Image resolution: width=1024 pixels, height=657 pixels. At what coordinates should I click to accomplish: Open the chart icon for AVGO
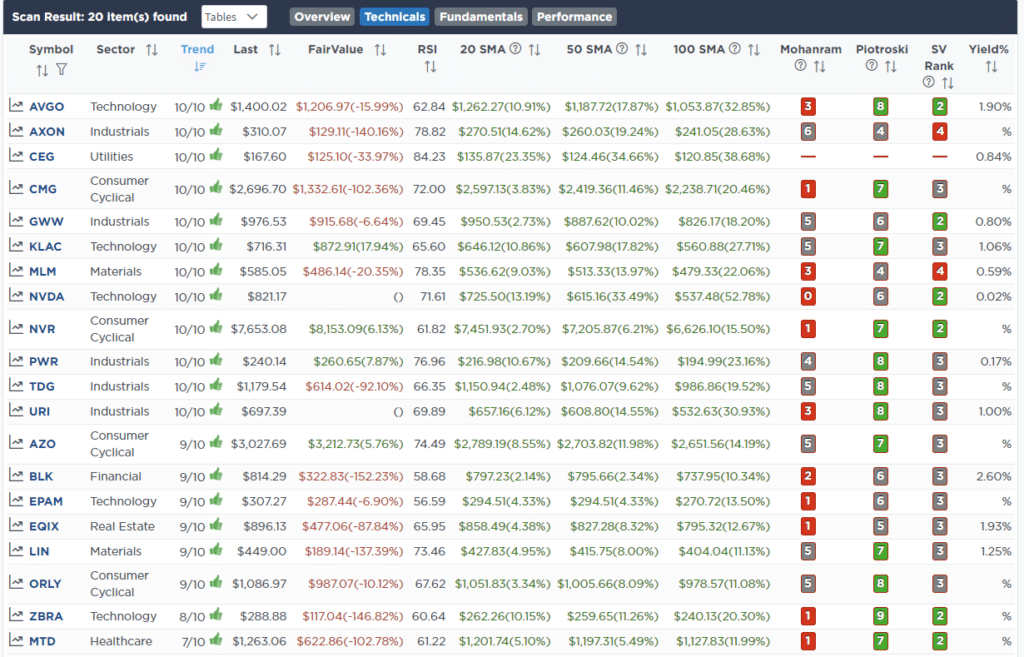(x=16, y=106)
